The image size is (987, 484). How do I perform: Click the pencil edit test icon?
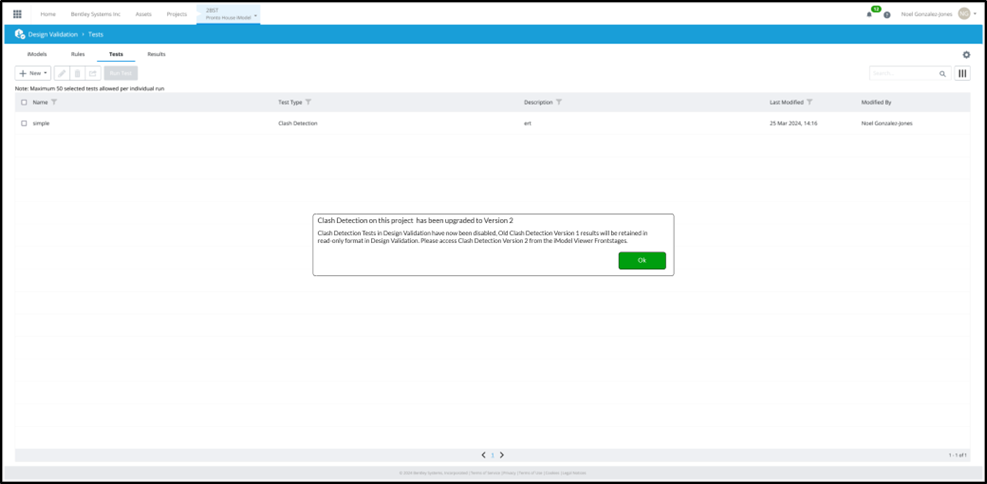[62, 74]
